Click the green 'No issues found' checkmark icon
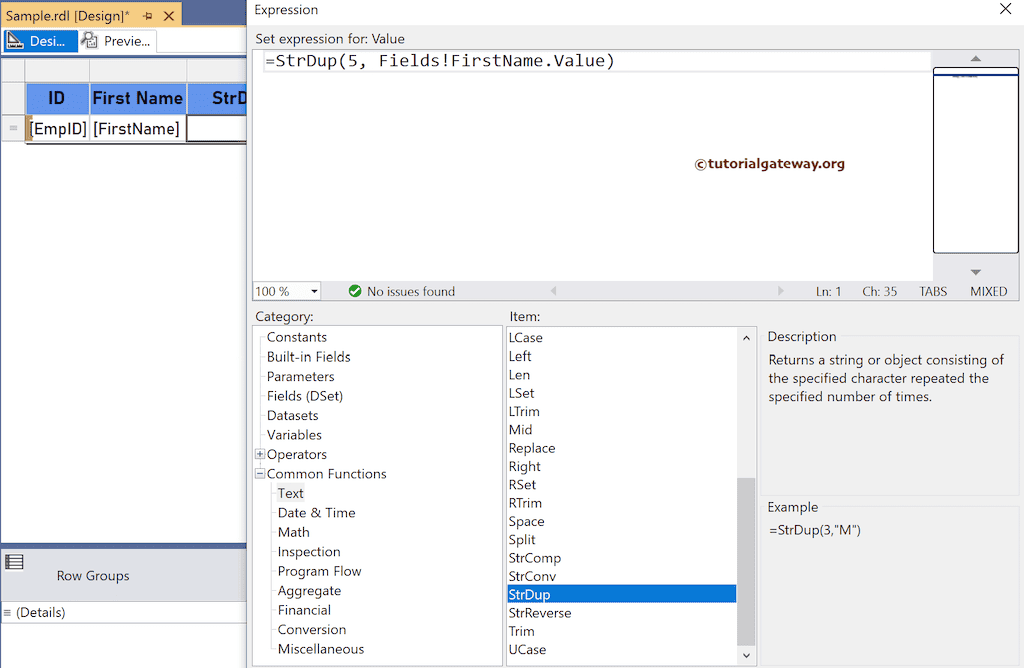Viewport: 1024px width, 668px height. [x=355, y=291]
